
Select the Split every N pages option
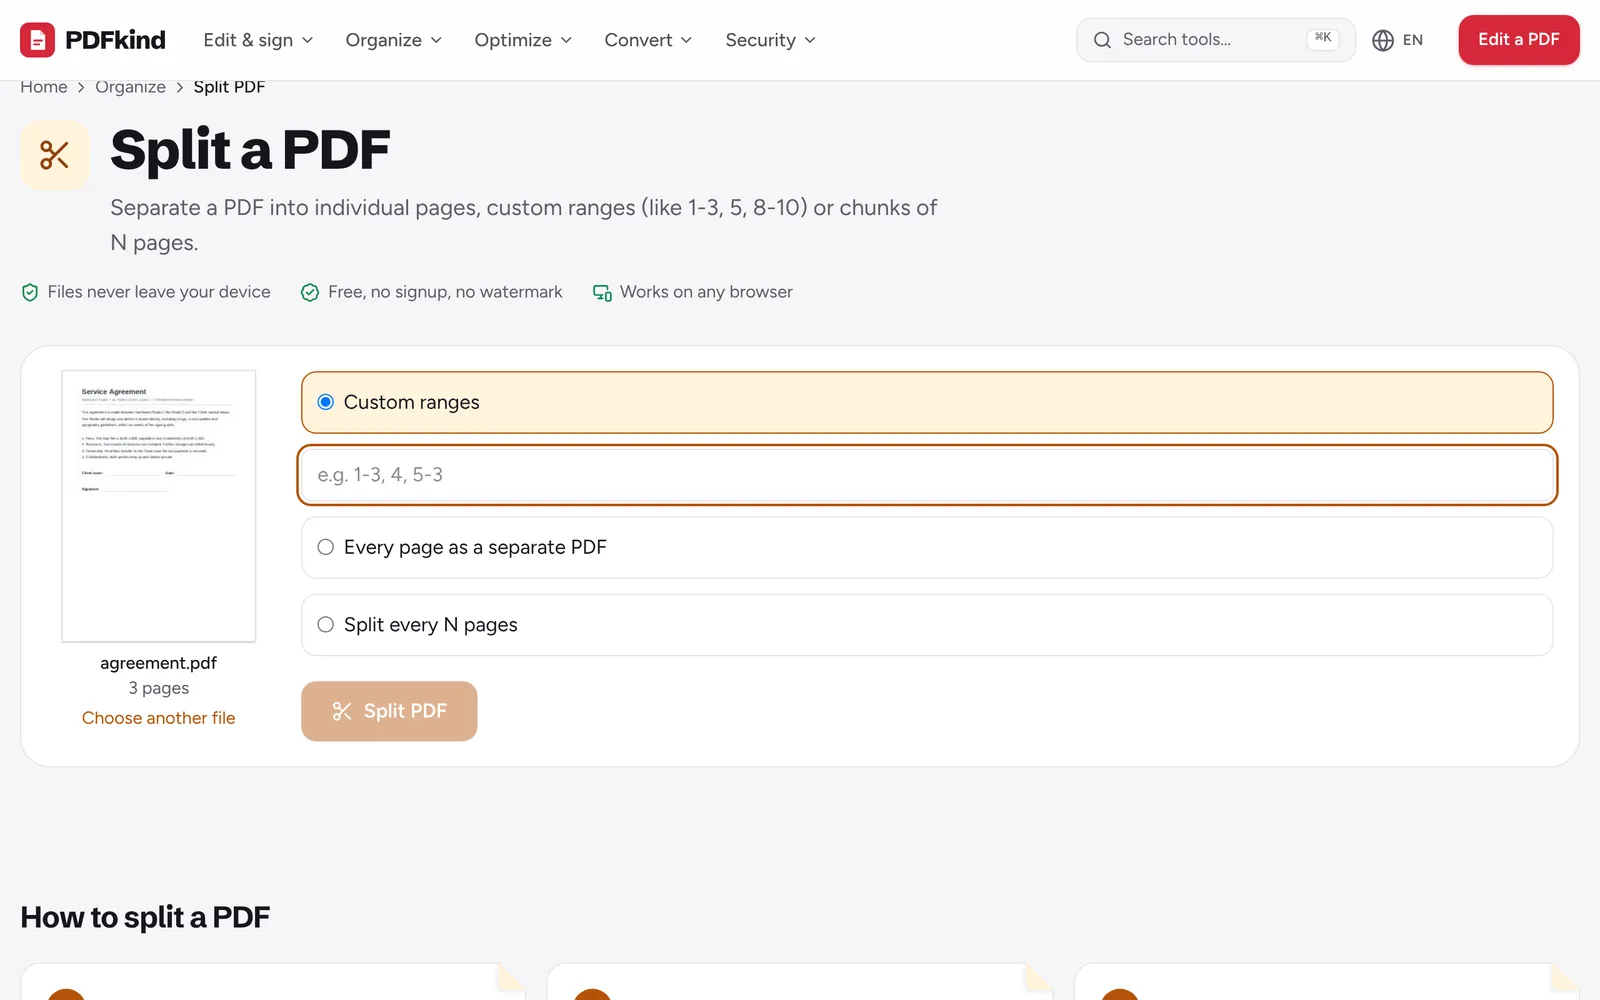coord(927,625)
